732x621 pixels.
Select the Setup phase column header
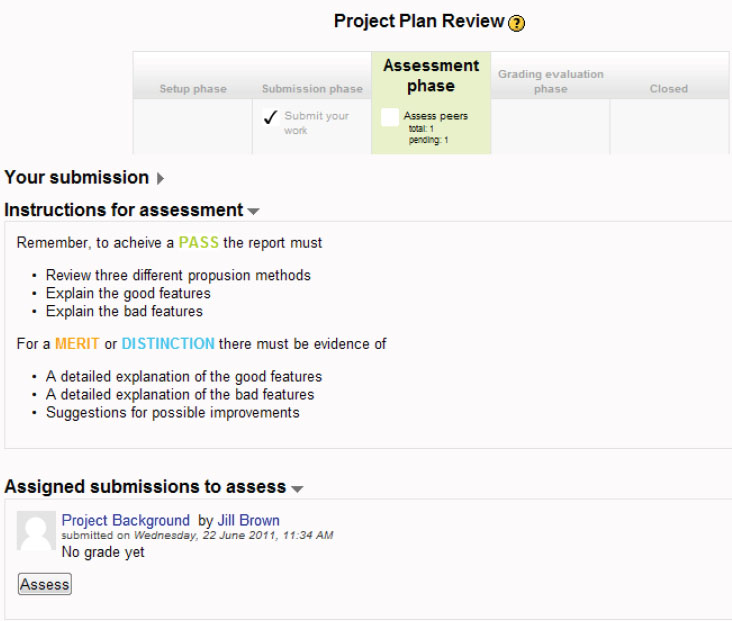[x=193, y=89]
